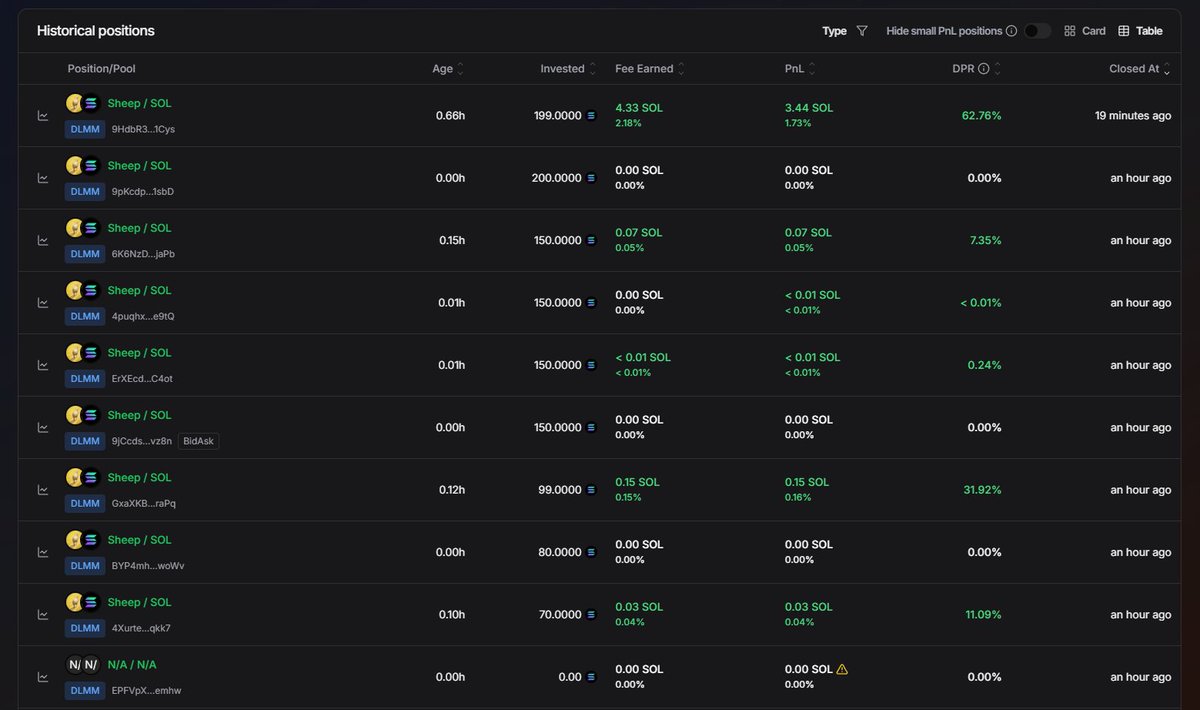Viewport: 1200px width, 710px height.
Task: Click position address EPFVpX...emhw
Action: 146,690
